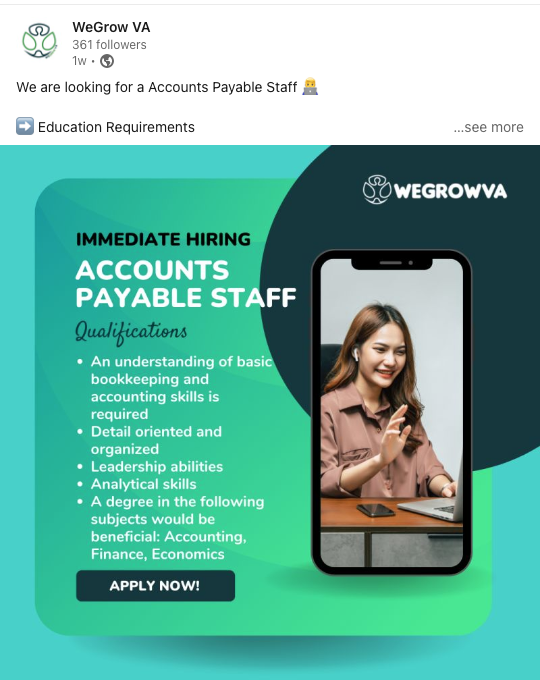This screenshot has width=540, height=680.
Task: Click the technologist emoji after Staff
Action: [310, 86]
